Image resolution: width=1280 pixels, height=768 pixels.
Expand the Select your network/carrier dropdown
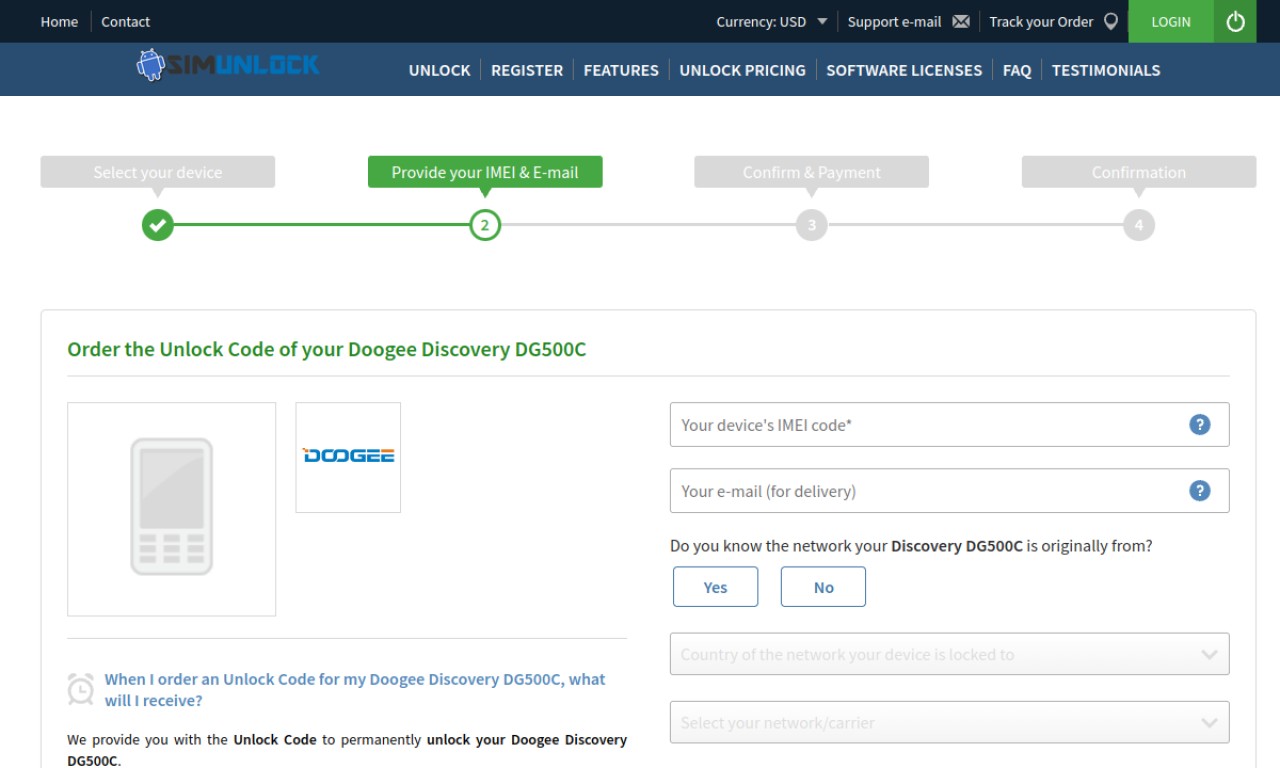(950, 722)
